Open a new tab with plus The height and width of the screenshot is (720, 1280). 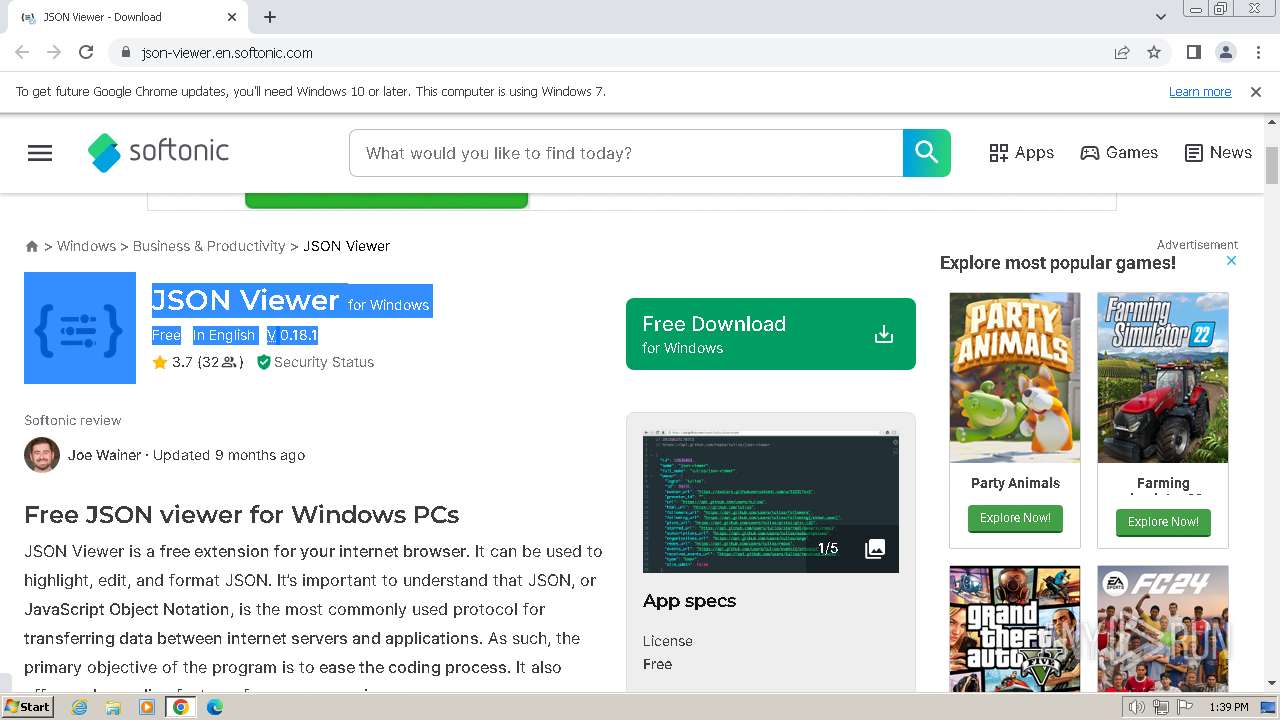[270, 17]
